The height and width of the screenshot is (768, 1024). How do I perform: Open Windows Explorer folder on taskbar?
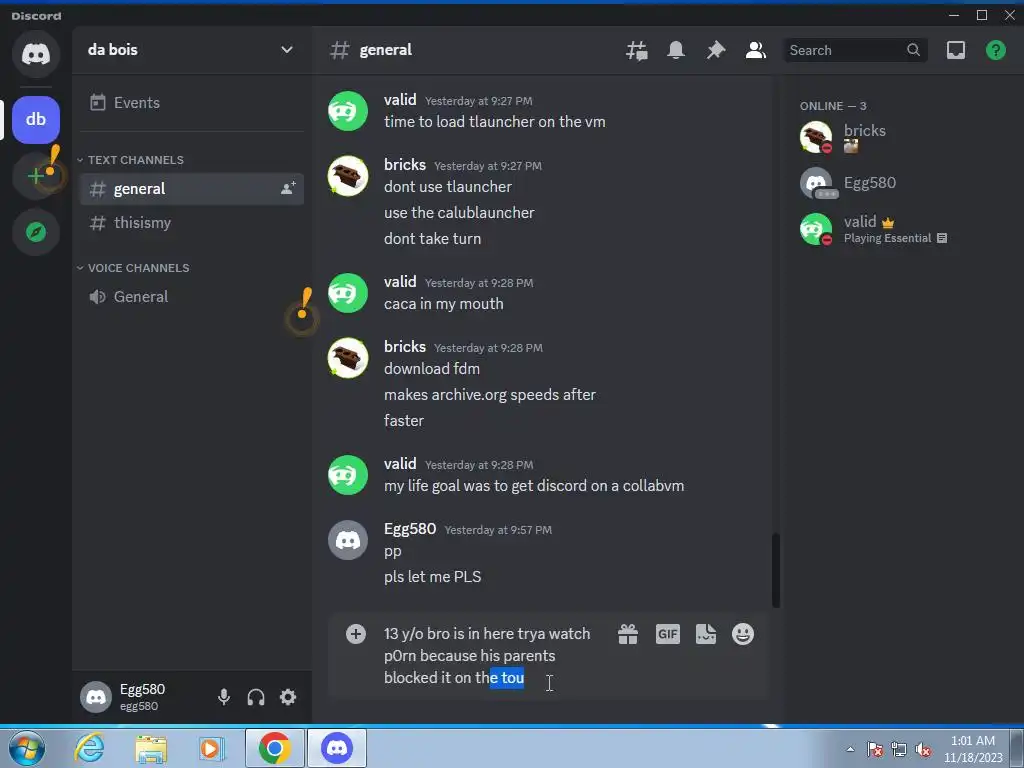[151, 748]
